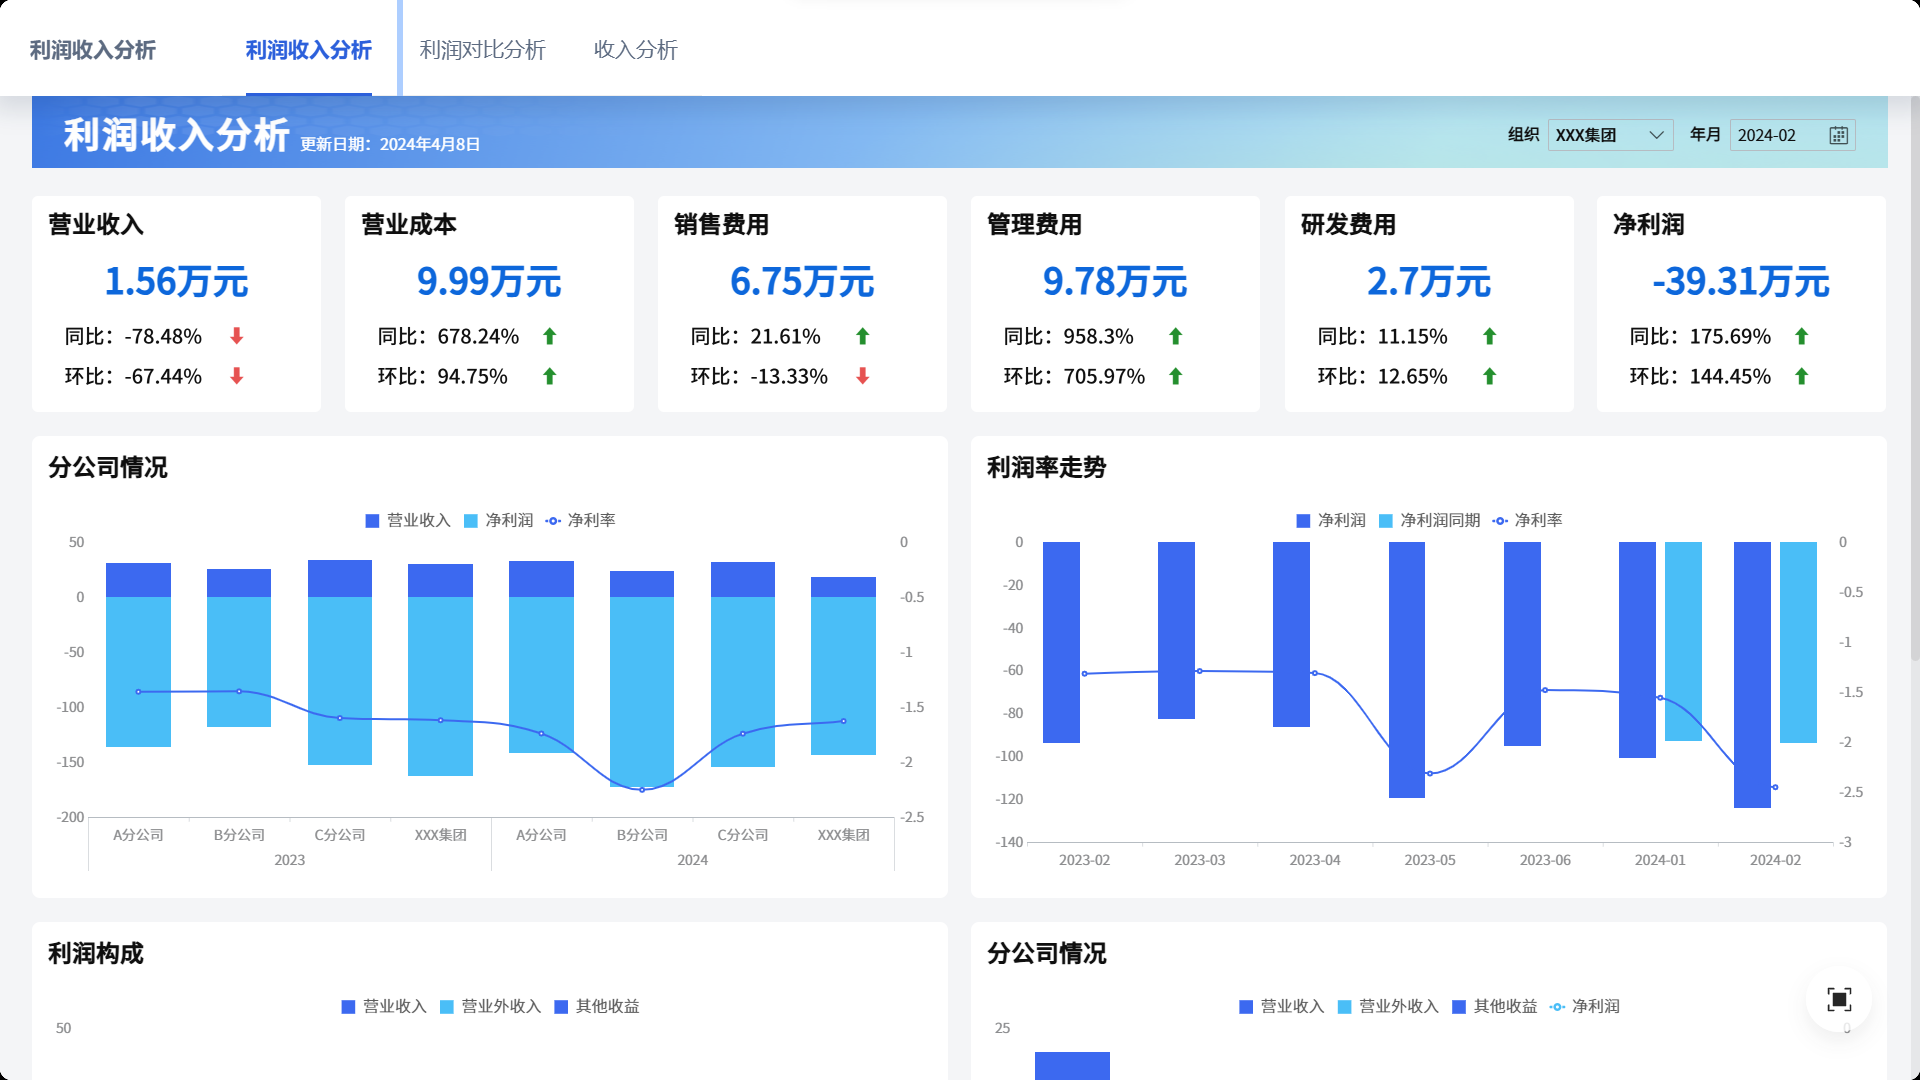Click the chevron arrow in 组织 selector
Viewport: 1920px width, 1080px height.
[x=1656, y=135]
